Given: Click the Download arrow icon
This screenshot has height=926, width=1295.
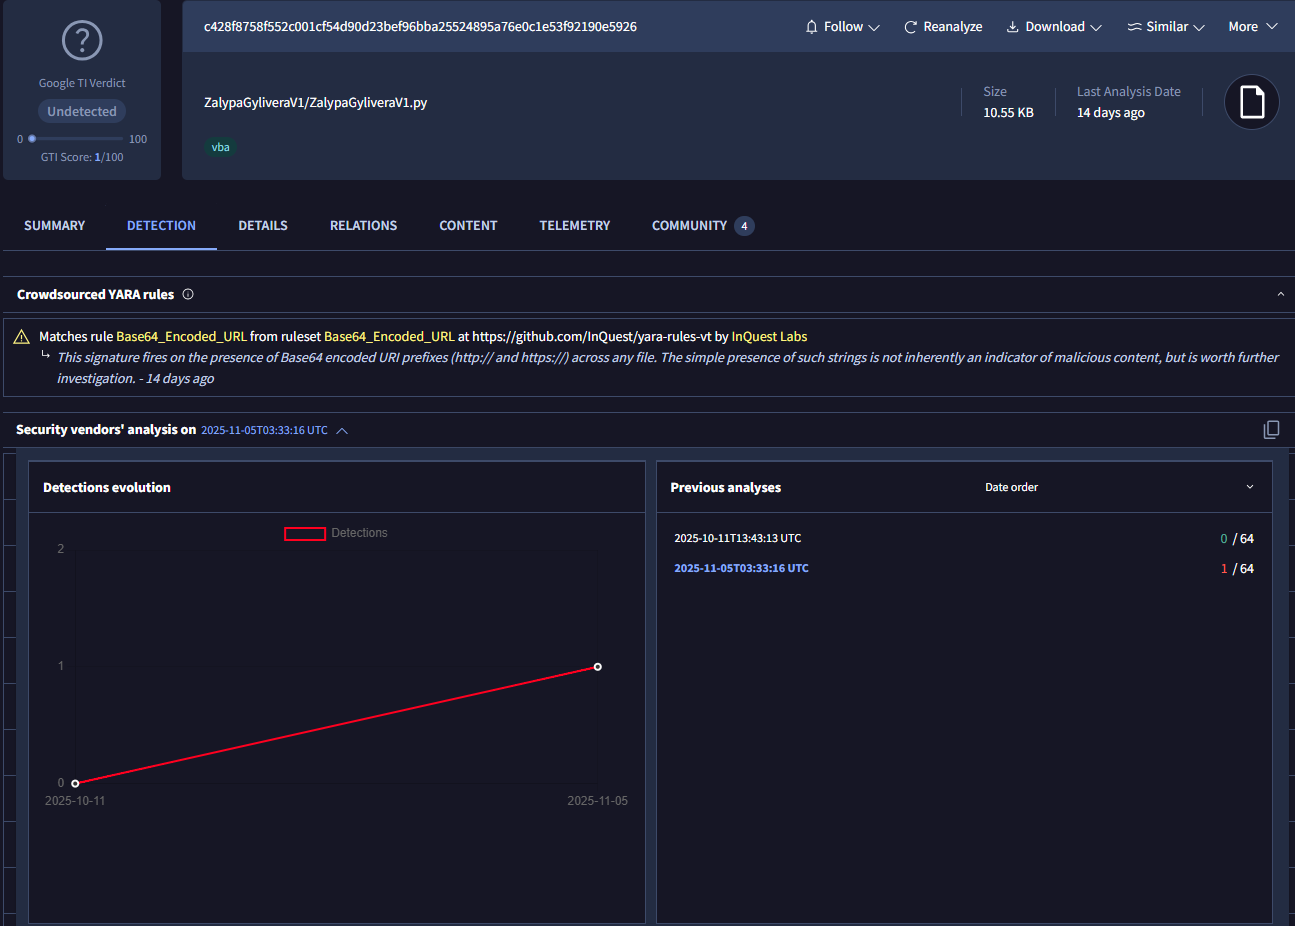Looking at the screenshot, I should (1012, 27).
